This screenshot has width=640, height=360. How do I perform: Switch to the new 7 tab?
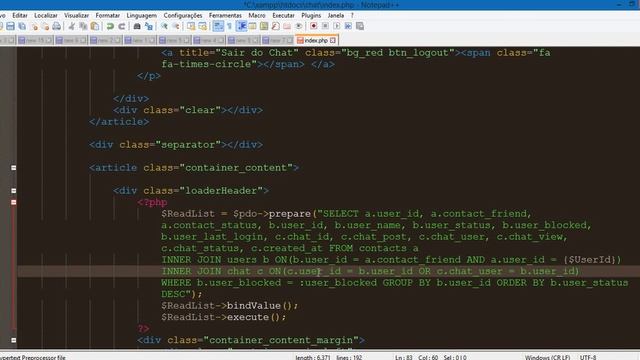click(x=278, y=40)
